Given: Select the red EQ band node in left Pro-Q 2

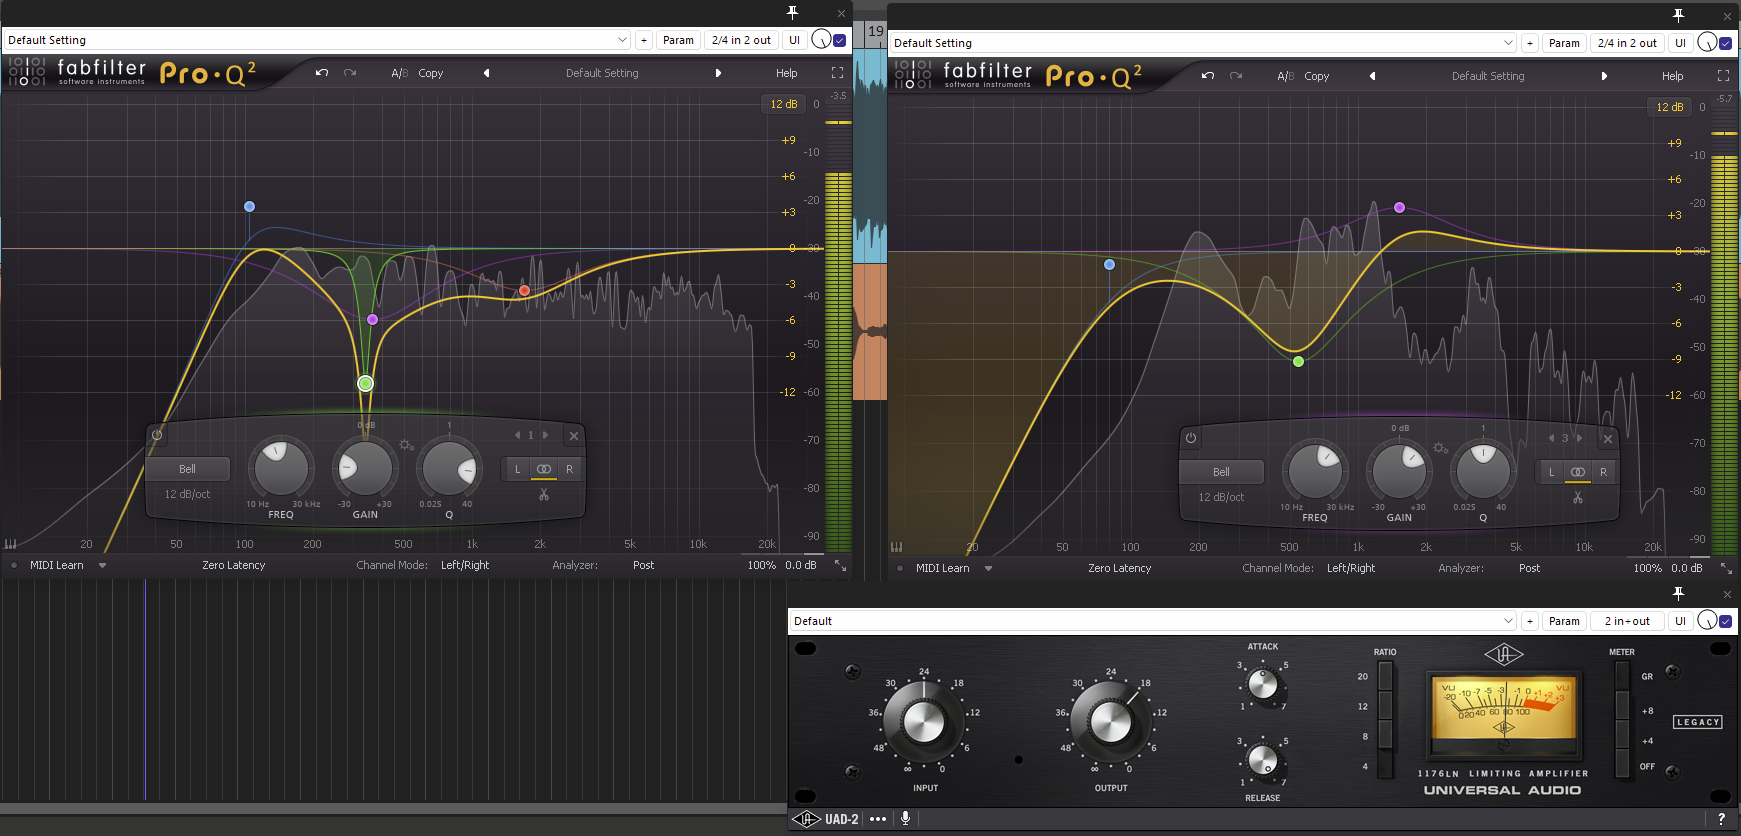Looking at the screenshot, I should coord(524,291).
